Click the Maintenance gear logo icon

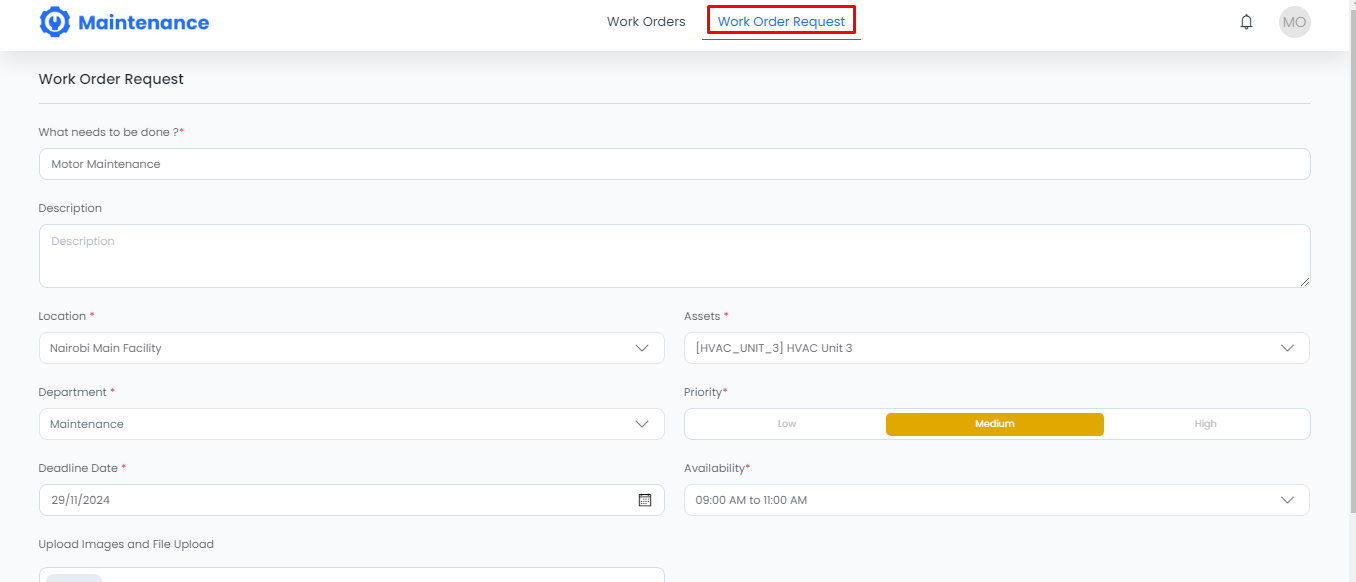point(55,22)
